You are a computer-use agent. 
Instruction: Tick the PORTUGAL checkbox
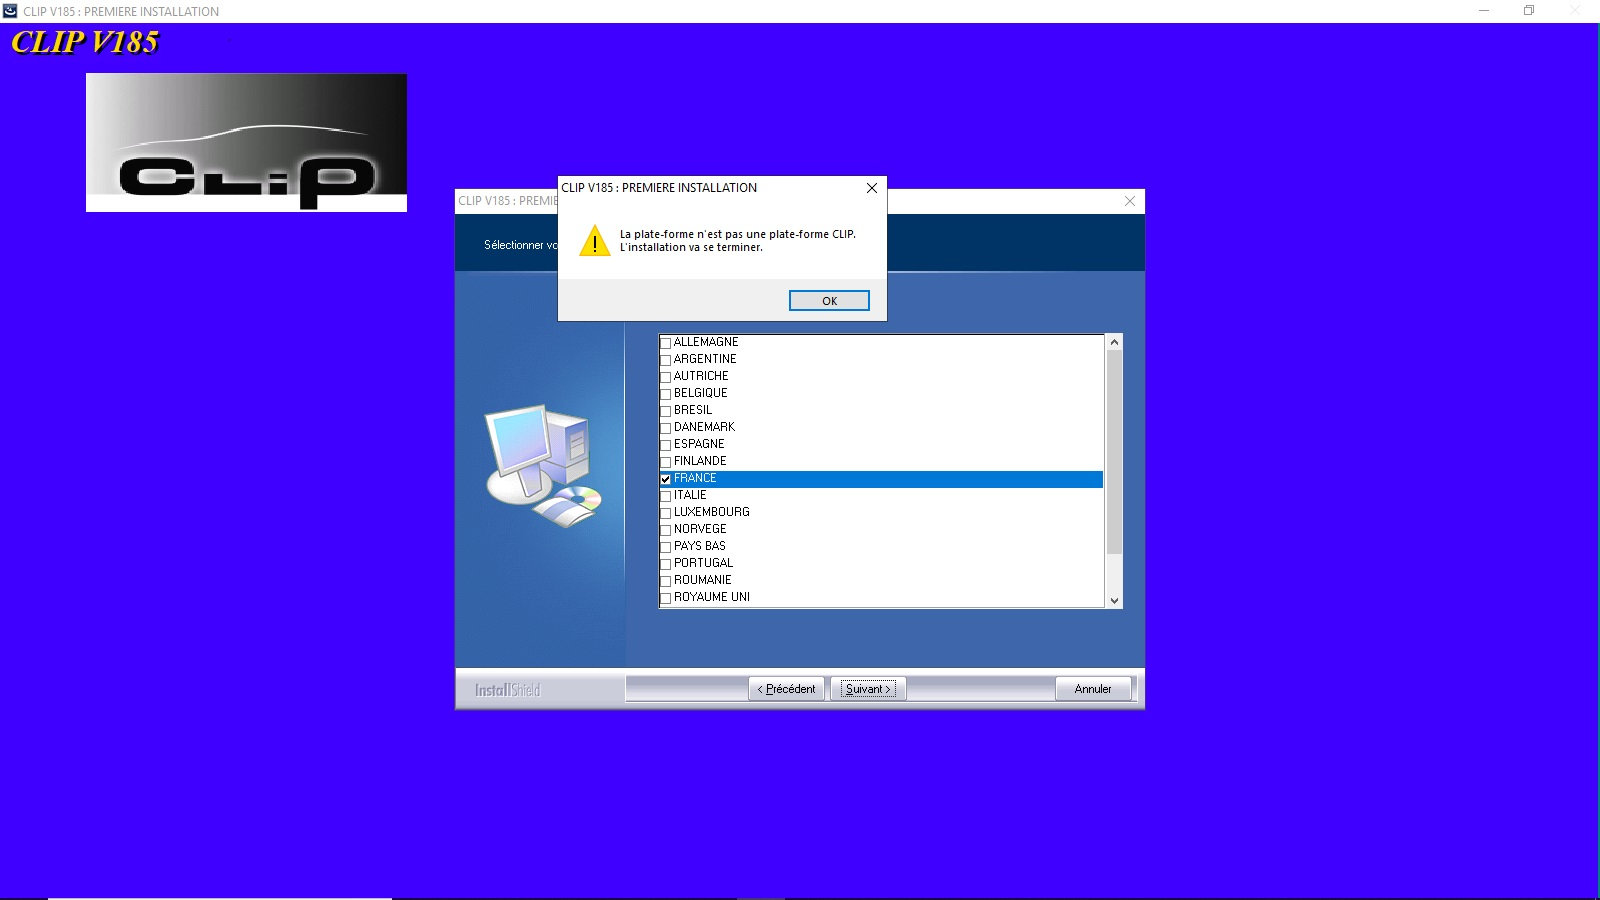pyautogui.click(x=666, y=564)
